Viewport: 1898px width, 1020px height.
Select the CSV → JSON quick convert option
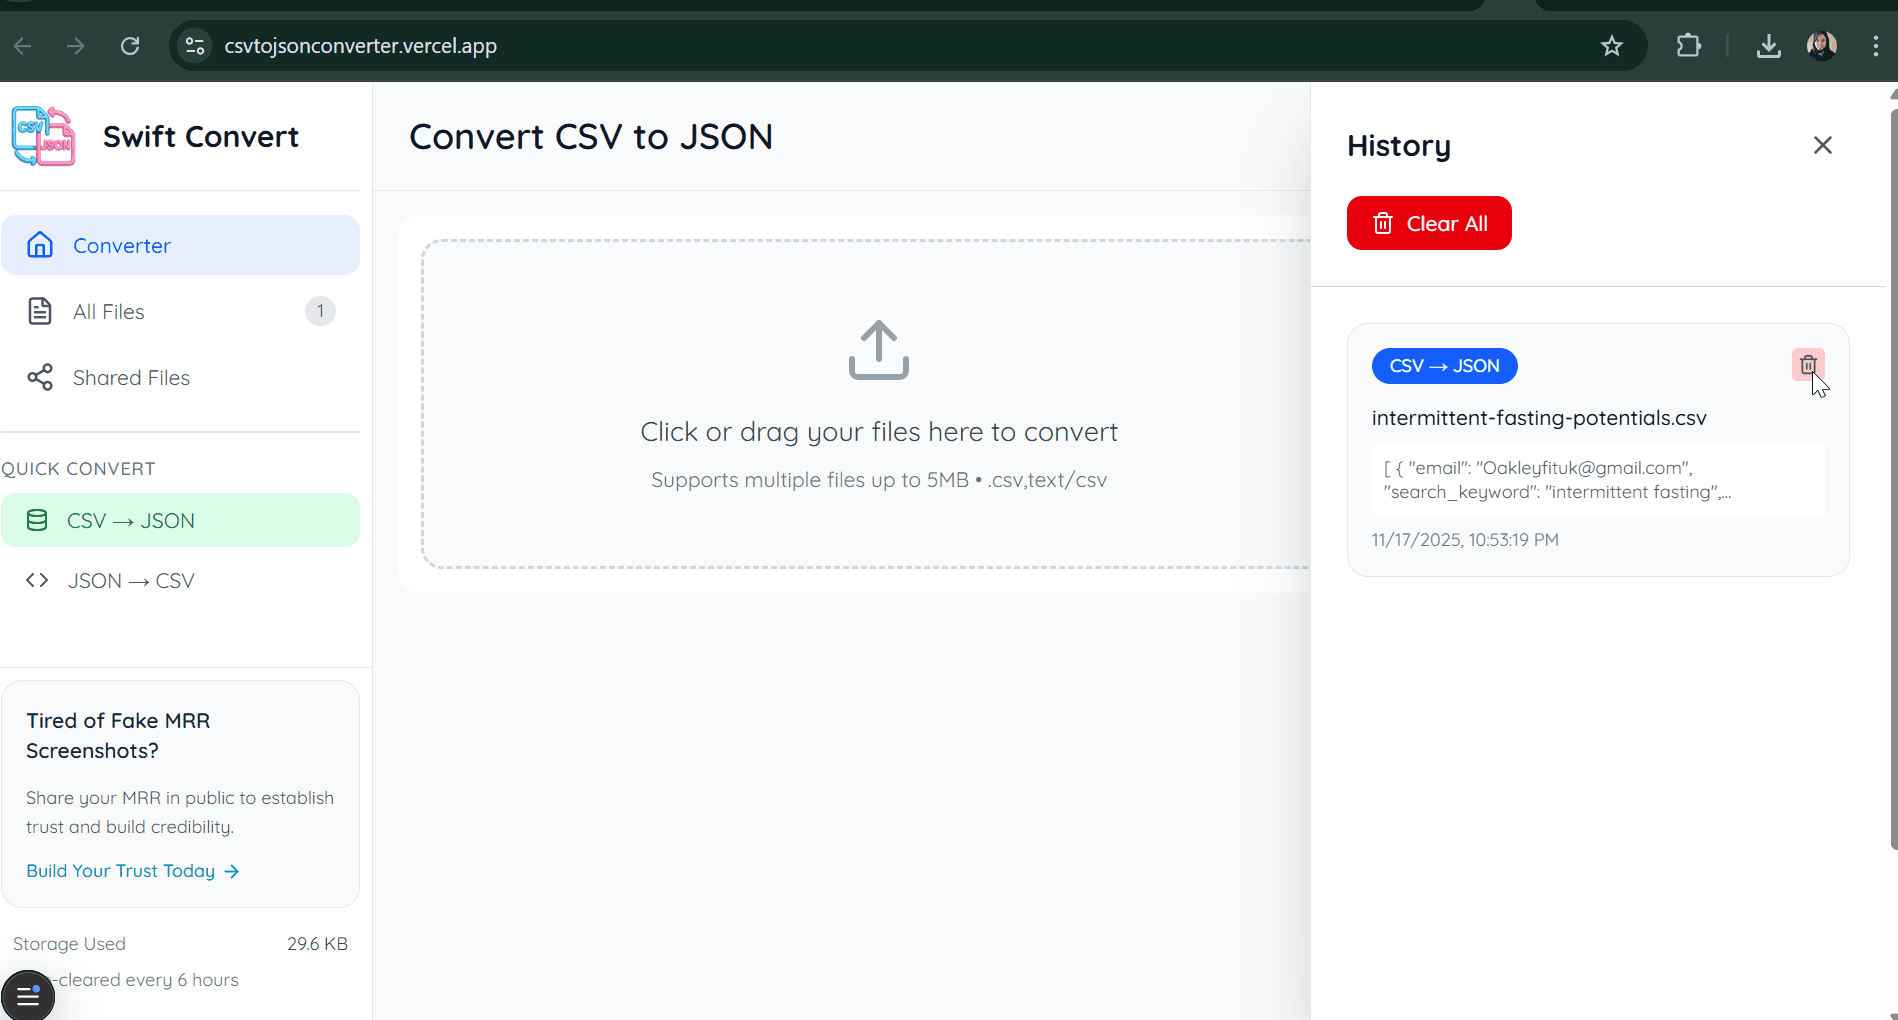coord(131,520)
